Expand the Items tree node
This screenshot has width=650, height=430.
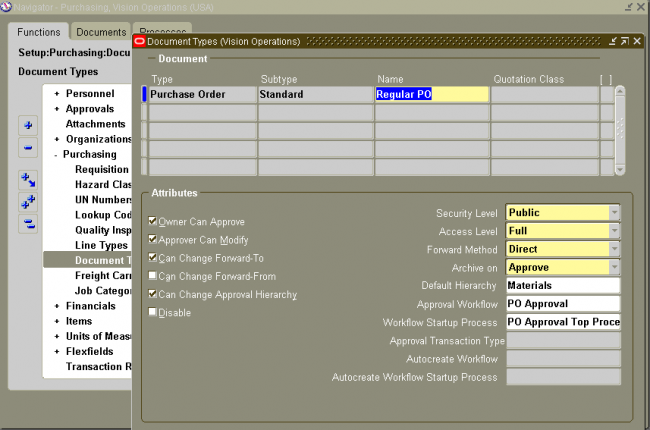57,321
